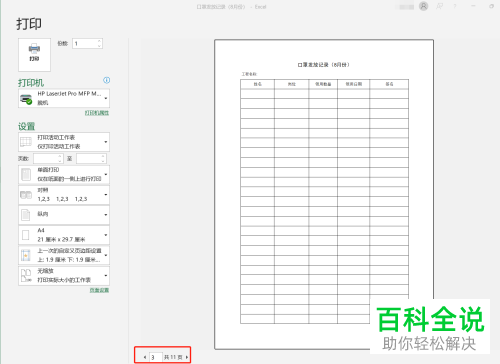
Task: Click the help question mark icon
Action: 455,6
